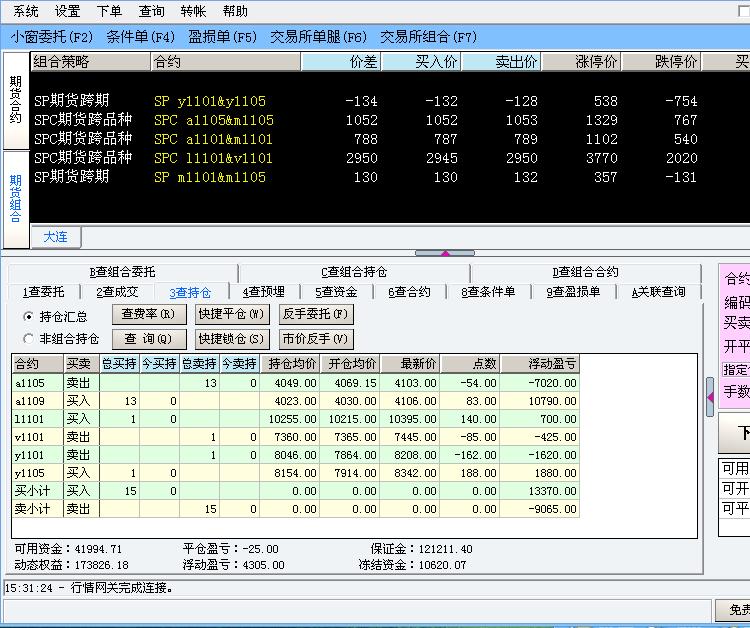The width and height of the screenshot is (750, 628).
Task: Open the 8查条件单 tab
Action: click(488, 292)
